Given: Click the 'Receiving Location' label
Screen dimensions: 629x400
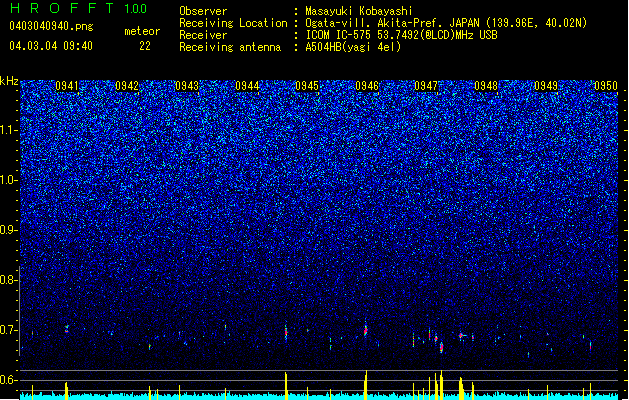Looking at the screenshot, I should 233,23.
